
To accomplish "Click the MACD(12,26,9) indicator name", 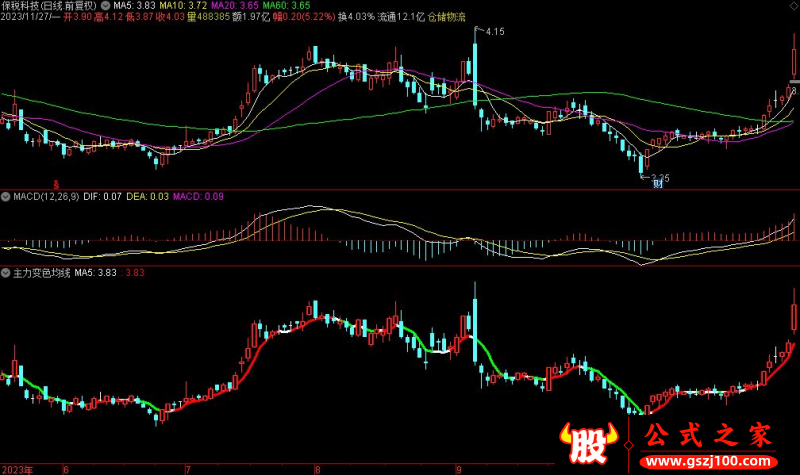I will coord(46,196).
